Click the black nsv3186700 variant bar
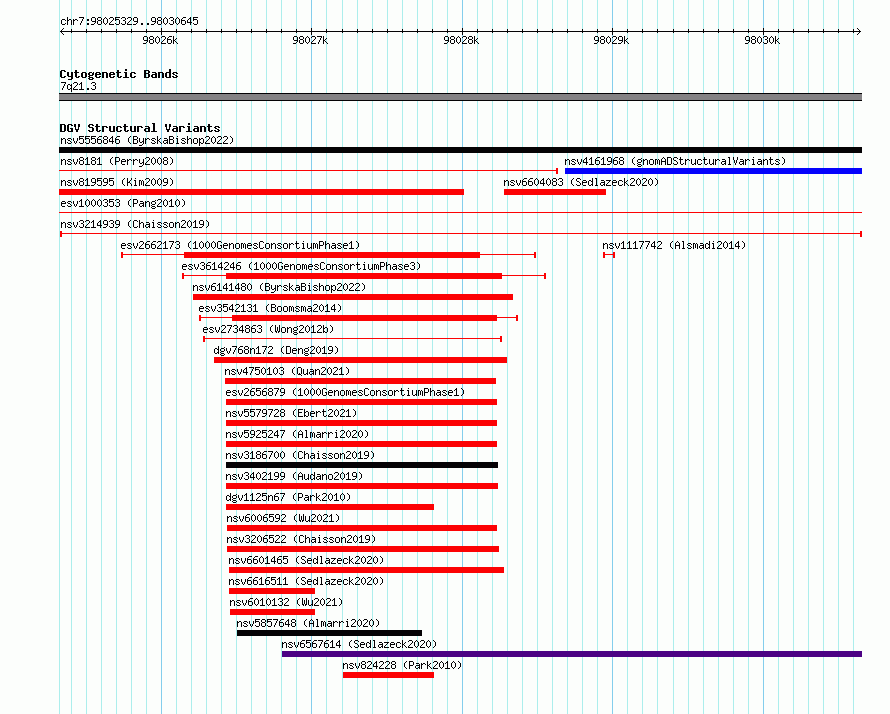Image resolution: width=890 pixels, height=714 pixels. pos(362,465)
